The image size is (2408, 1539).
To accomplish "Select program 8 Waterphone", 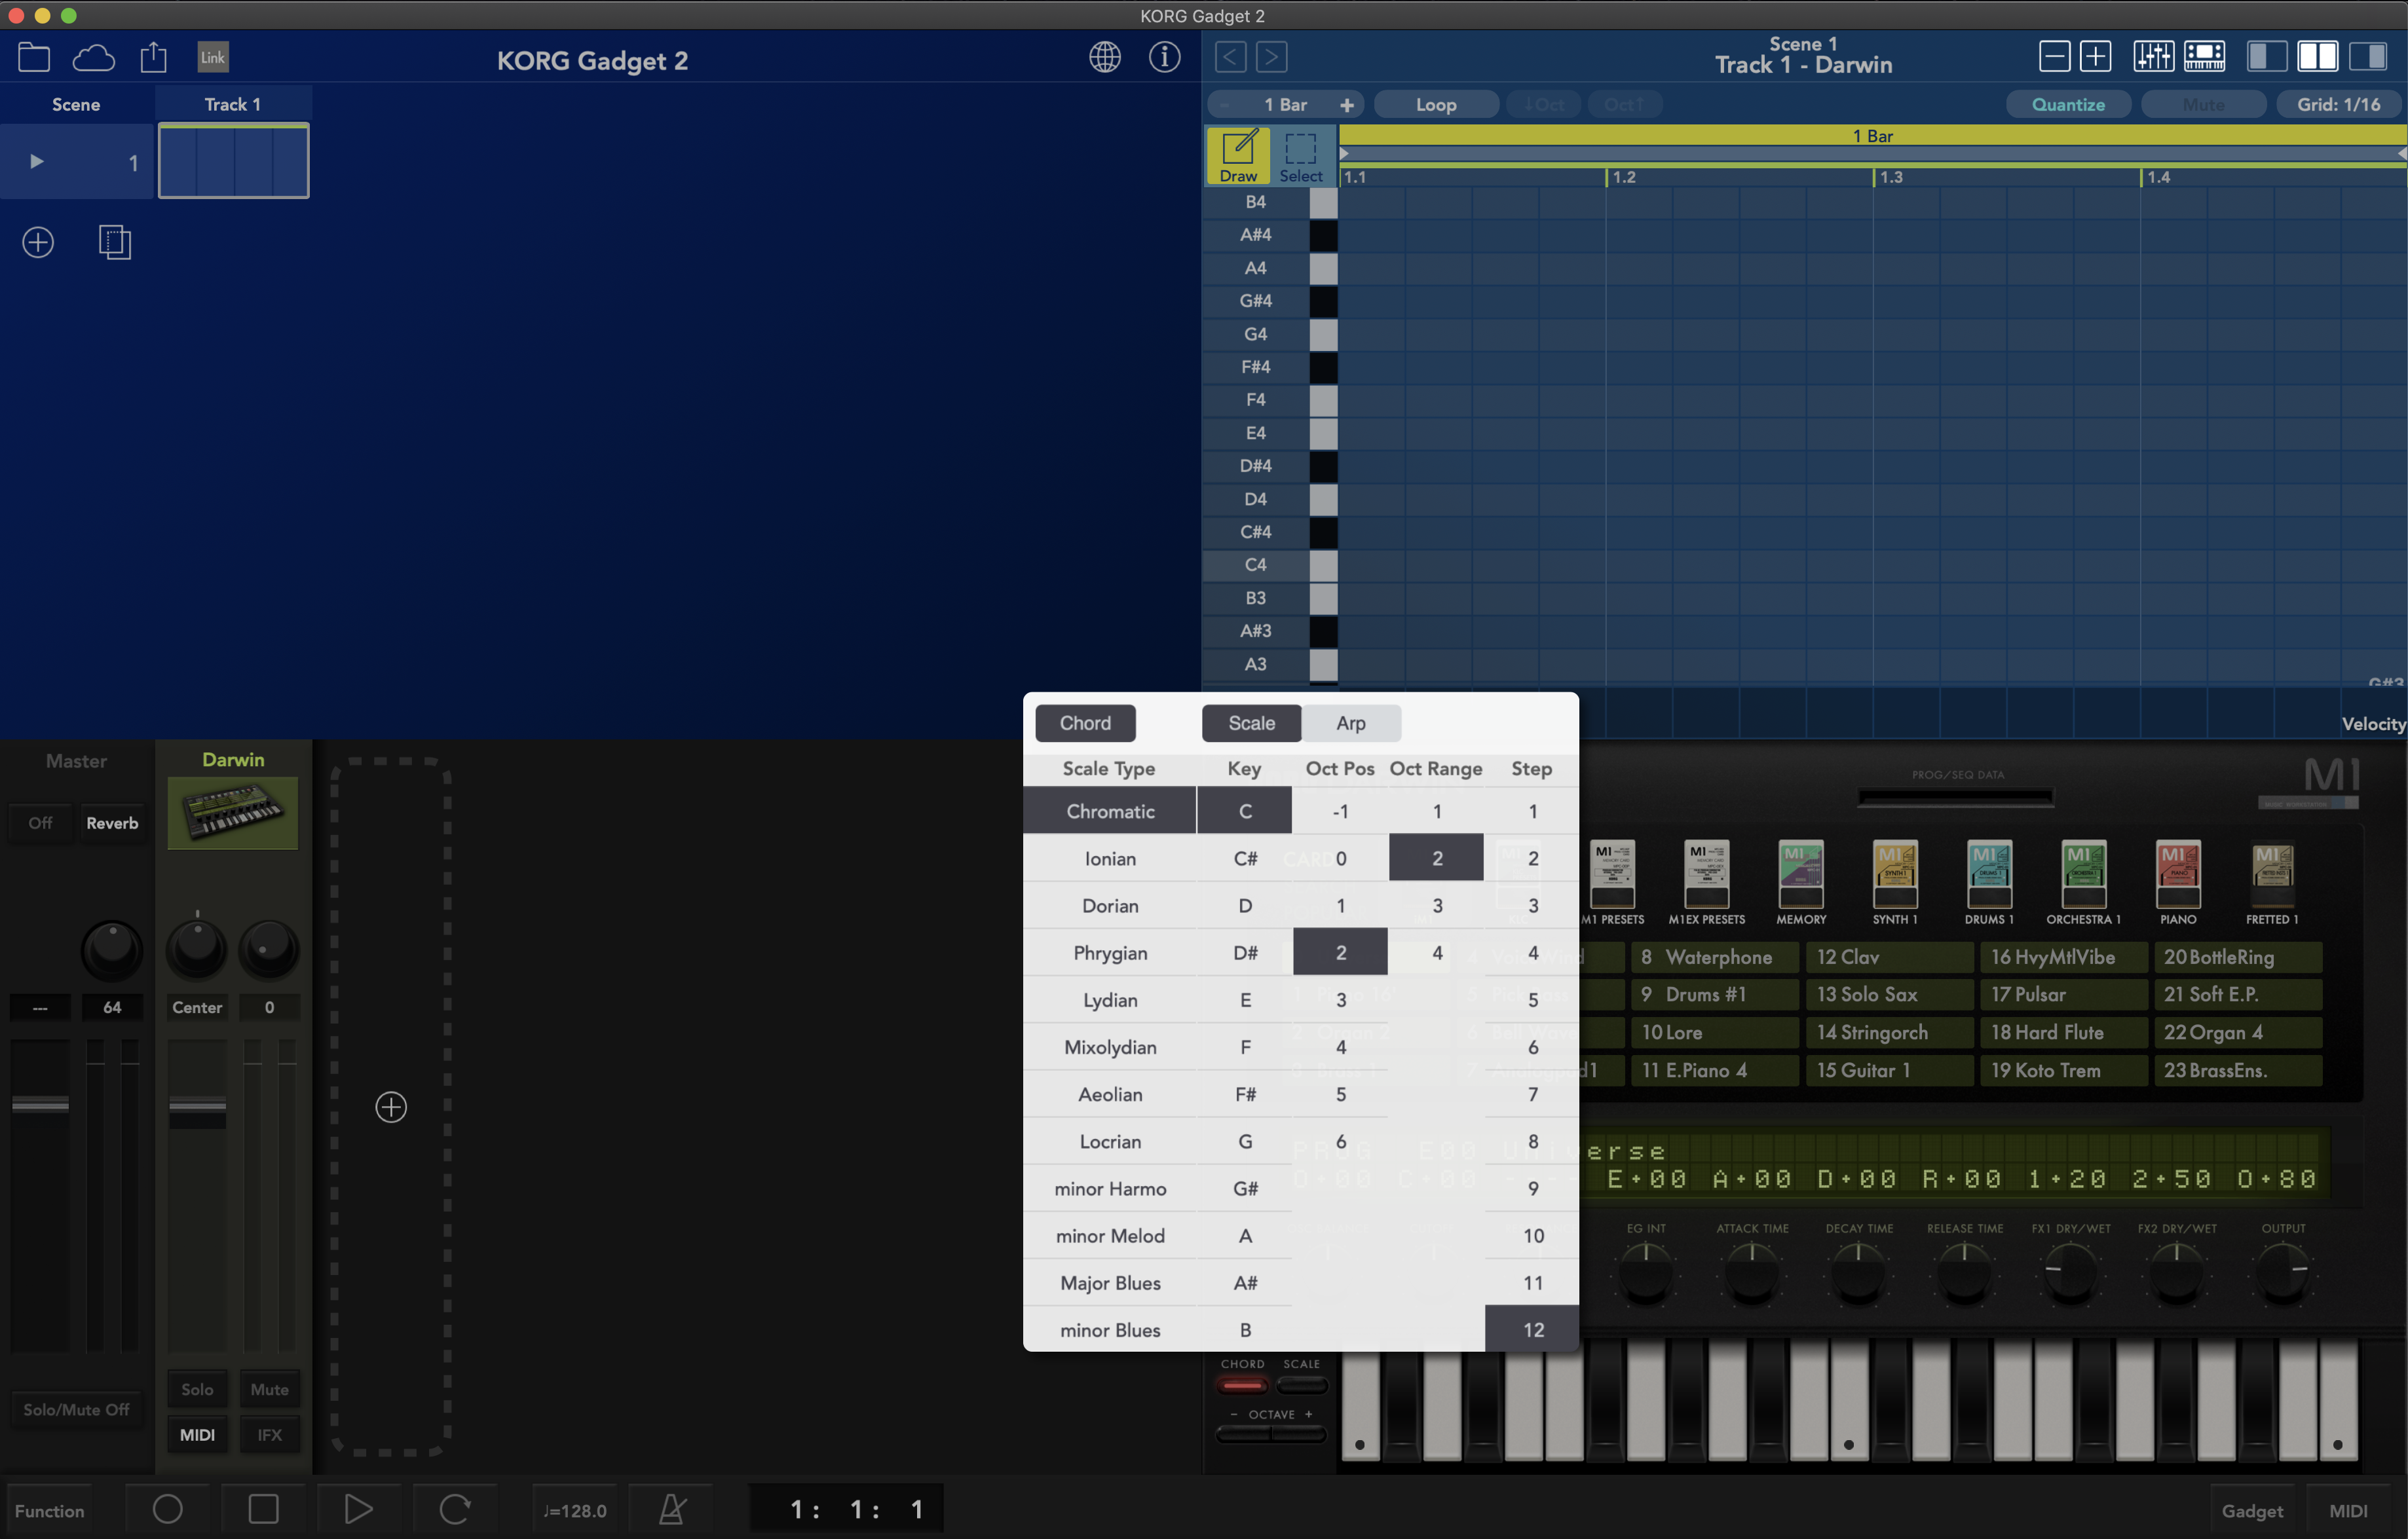I will [x=1714, y=957].
